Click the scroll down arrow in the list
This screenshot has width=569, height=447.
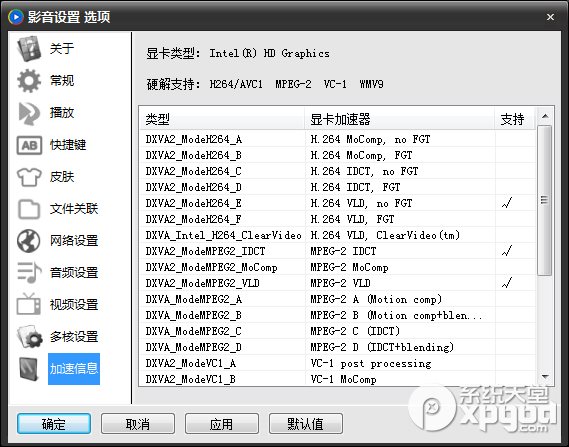coord(545,377)
